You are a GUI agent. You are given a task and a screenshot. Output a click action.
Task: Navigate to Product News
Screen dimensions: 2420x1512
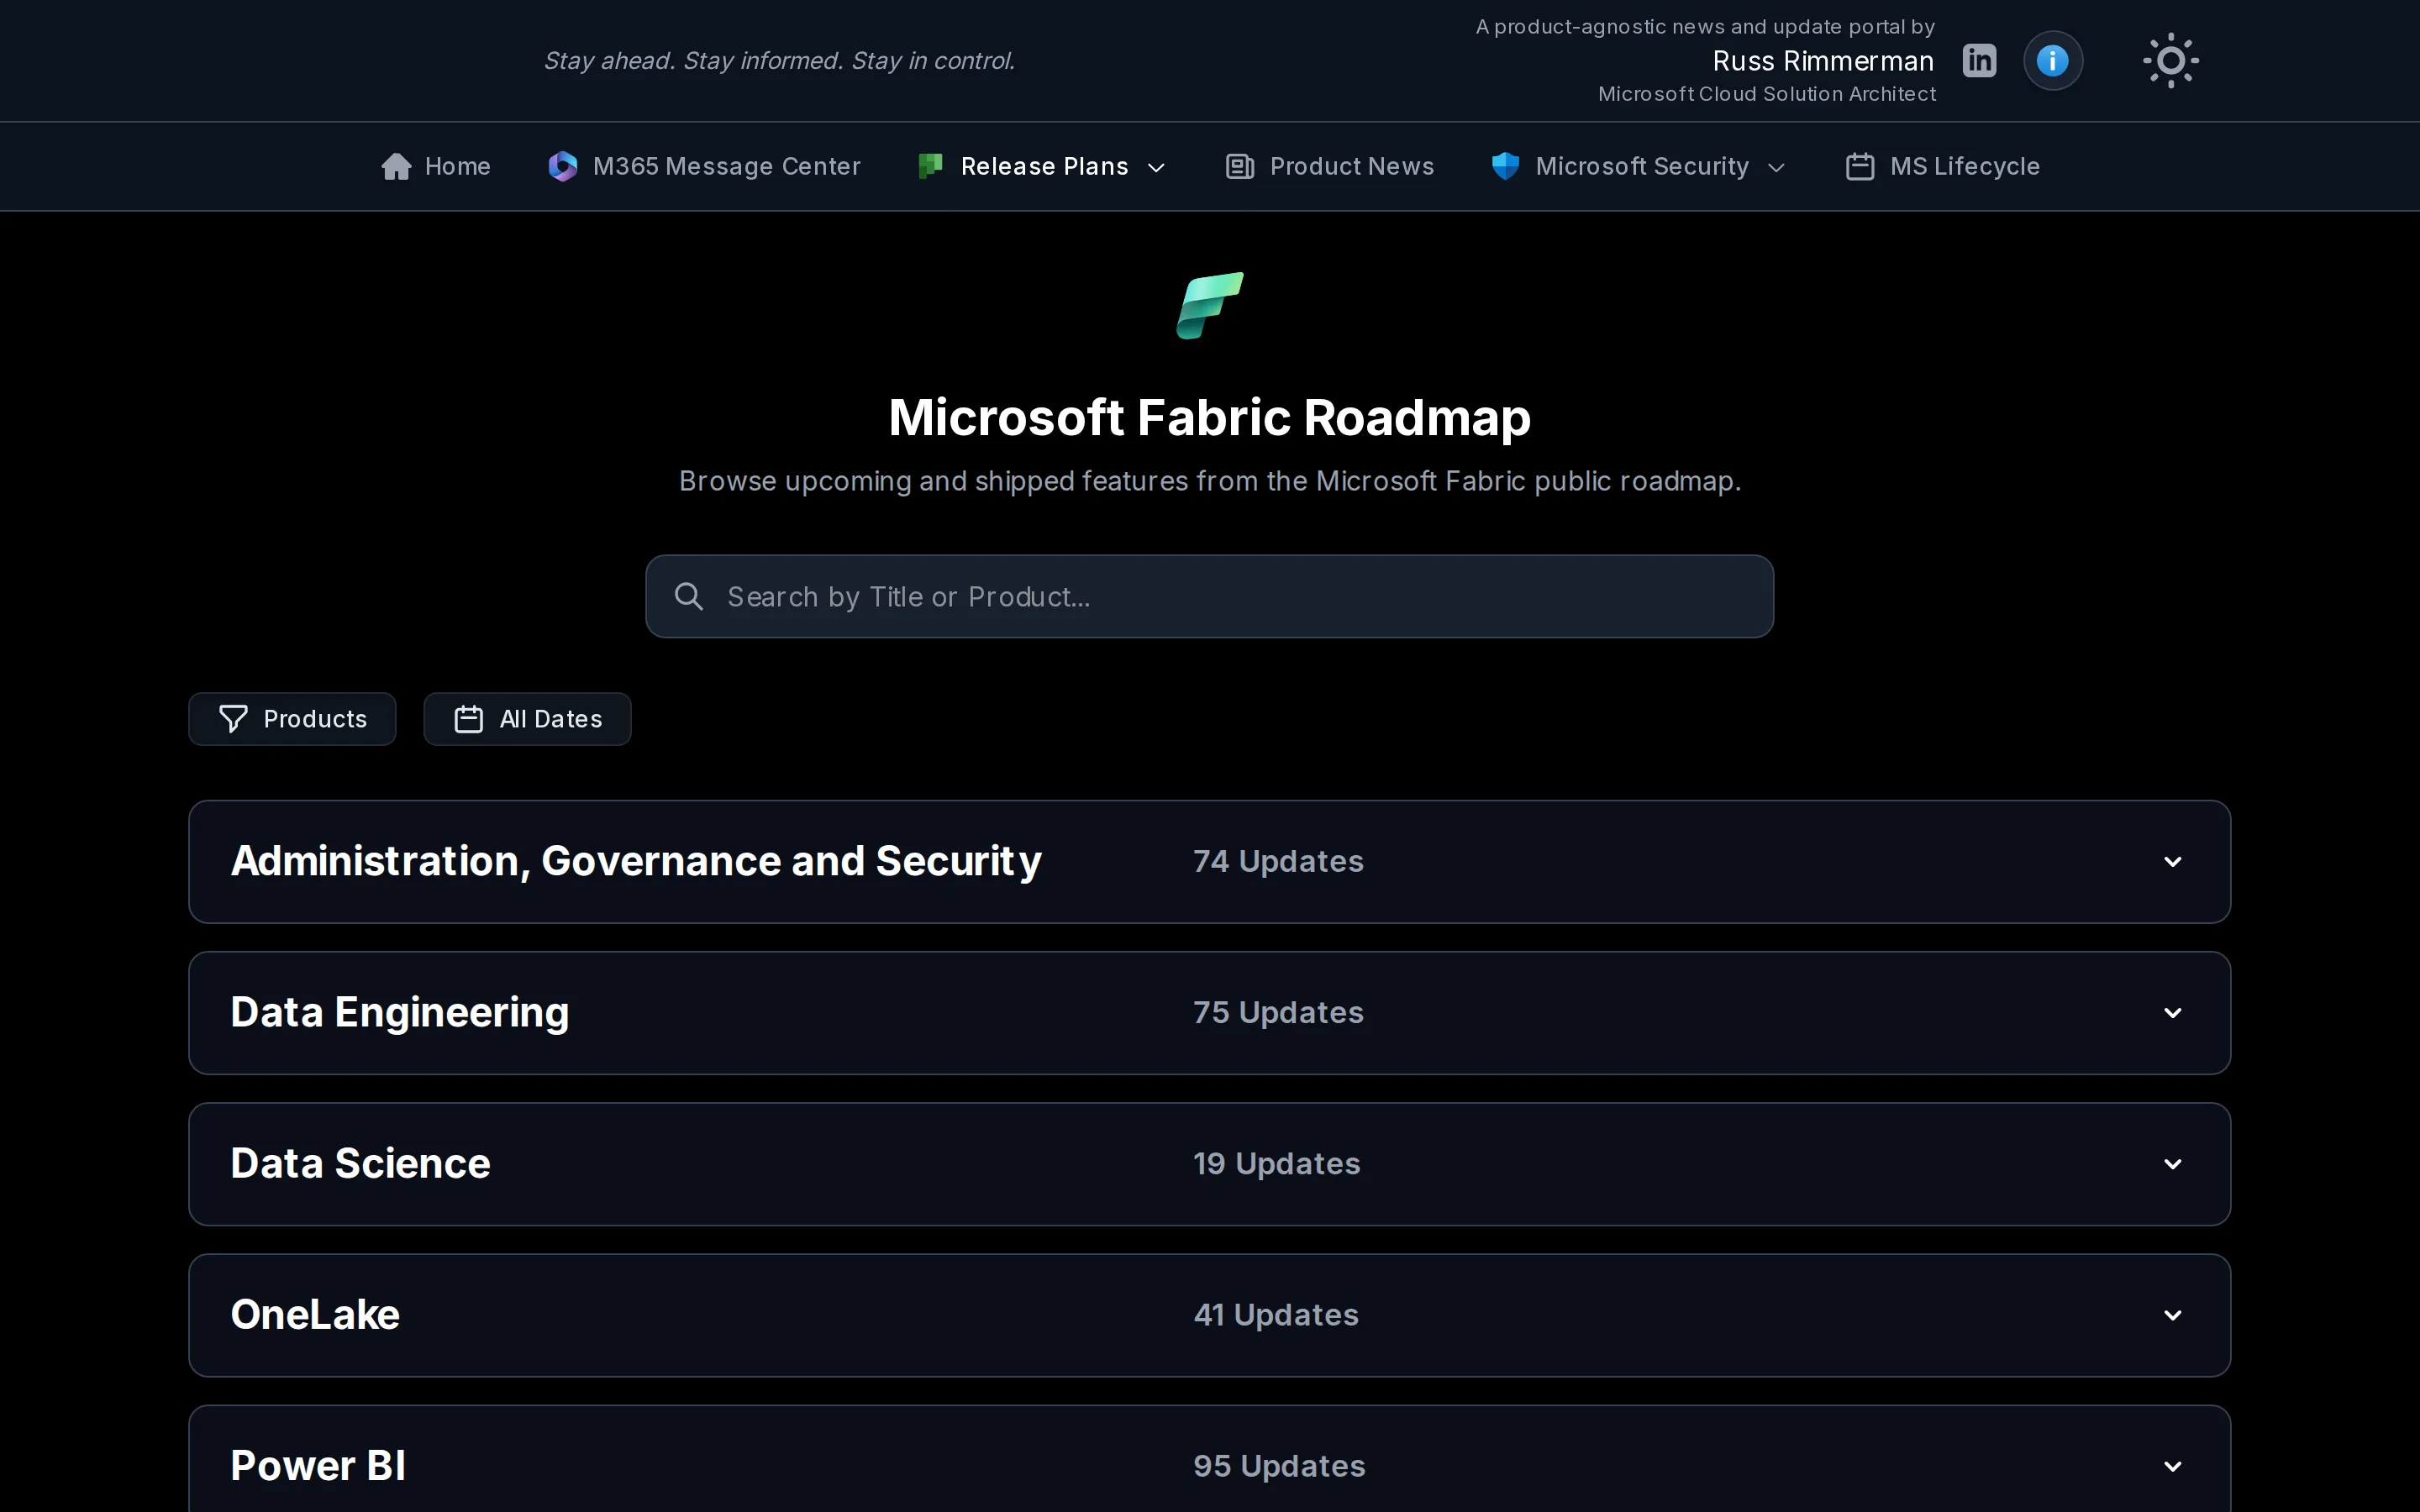click(1330, 166)
